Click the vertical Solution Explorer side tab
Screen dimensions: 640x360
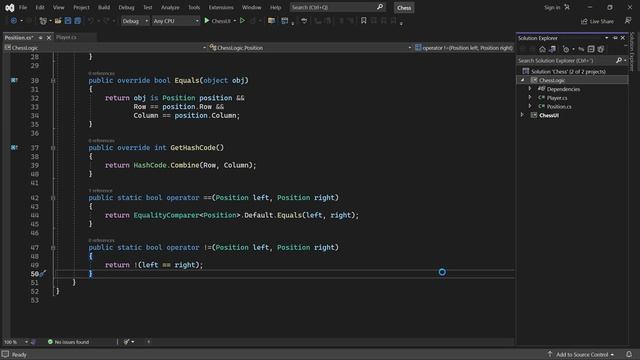633,52
